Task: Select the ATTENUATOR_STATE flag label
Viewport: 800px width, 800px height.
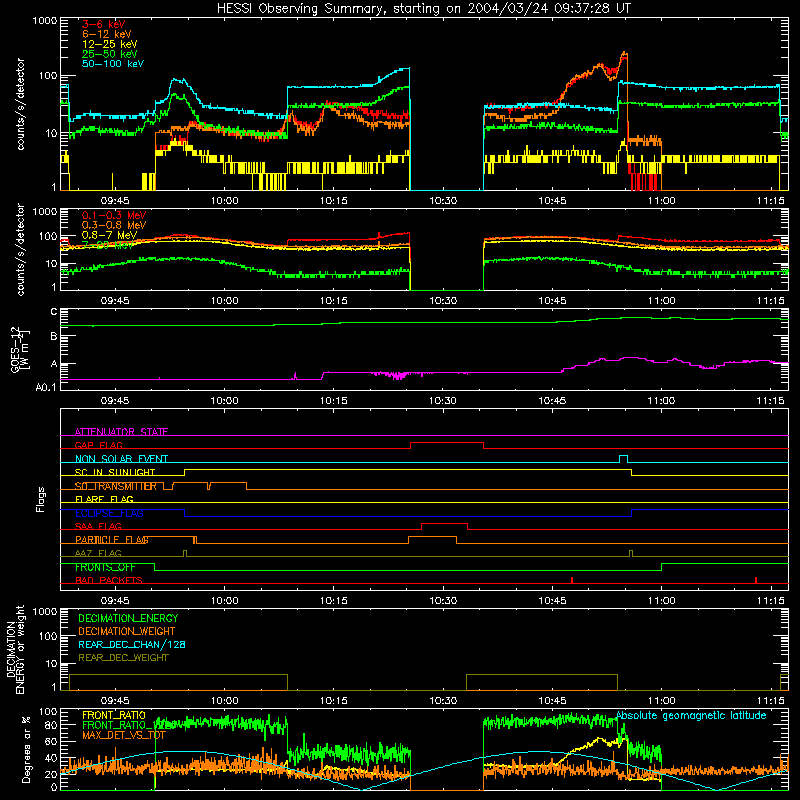Action: pos(121,432)
